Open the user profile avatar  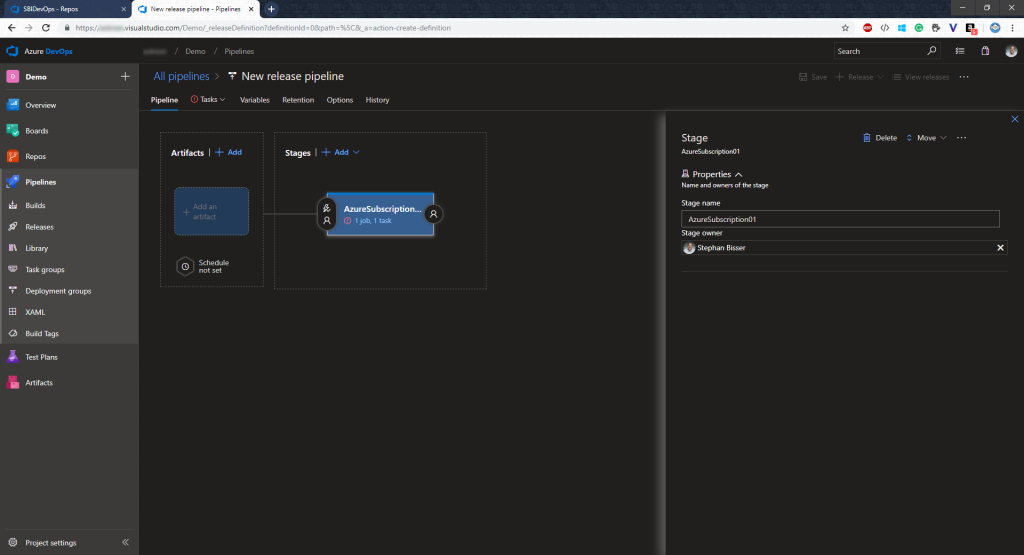1011,51
